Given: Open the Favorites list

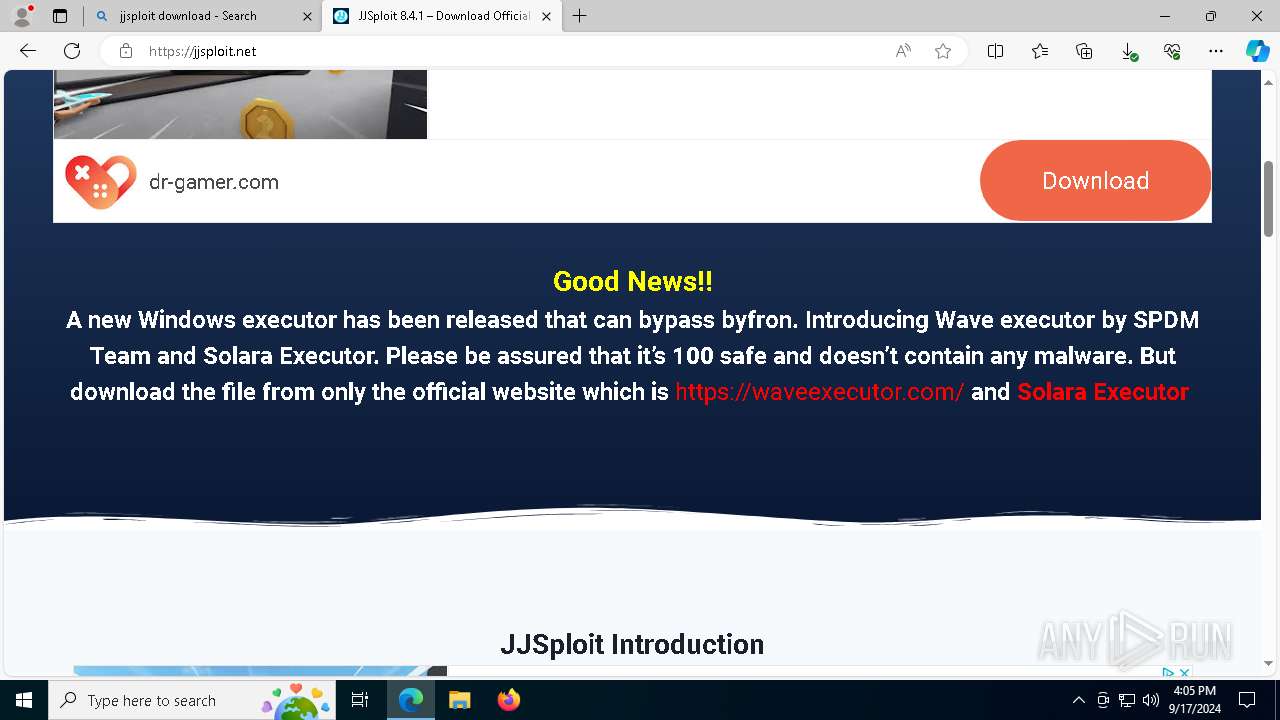Looking at the screenshot, I should tap(1040, 51).
